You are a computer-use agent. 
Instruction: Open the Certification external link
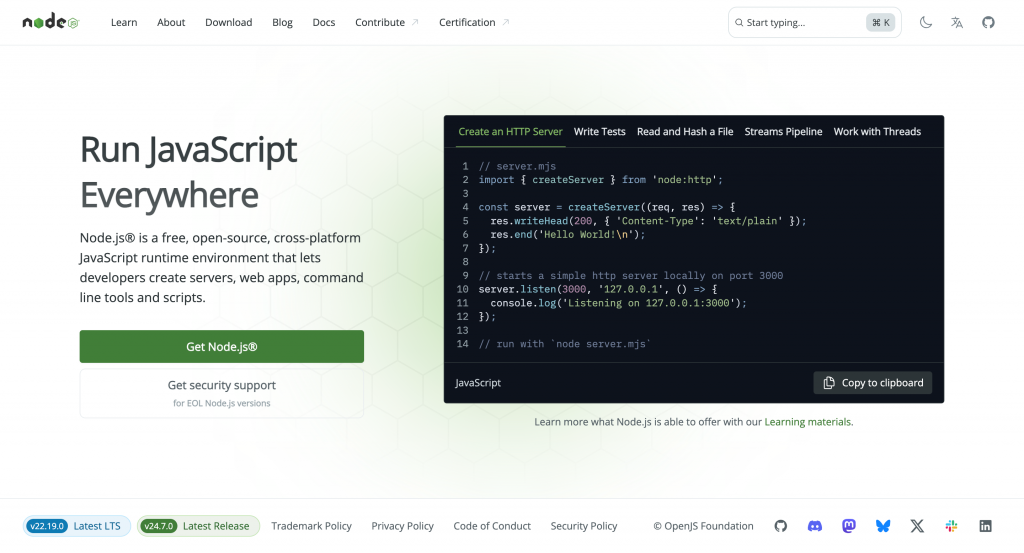point(474,22)
